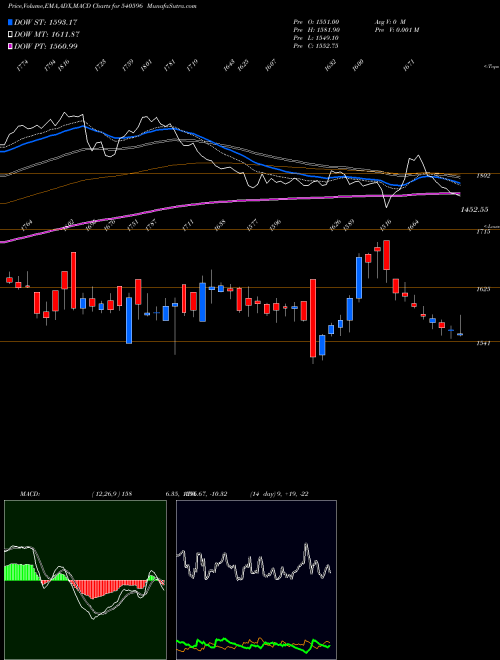
Task: Click the 1623 price axis label
Action: (483, 290)
